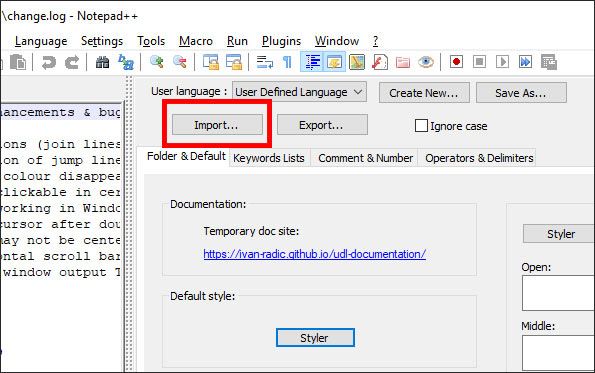This screenshot has width=595, height=373.
Task: Enable the Ignore case checkbox
Action: (x=421, y=126)
